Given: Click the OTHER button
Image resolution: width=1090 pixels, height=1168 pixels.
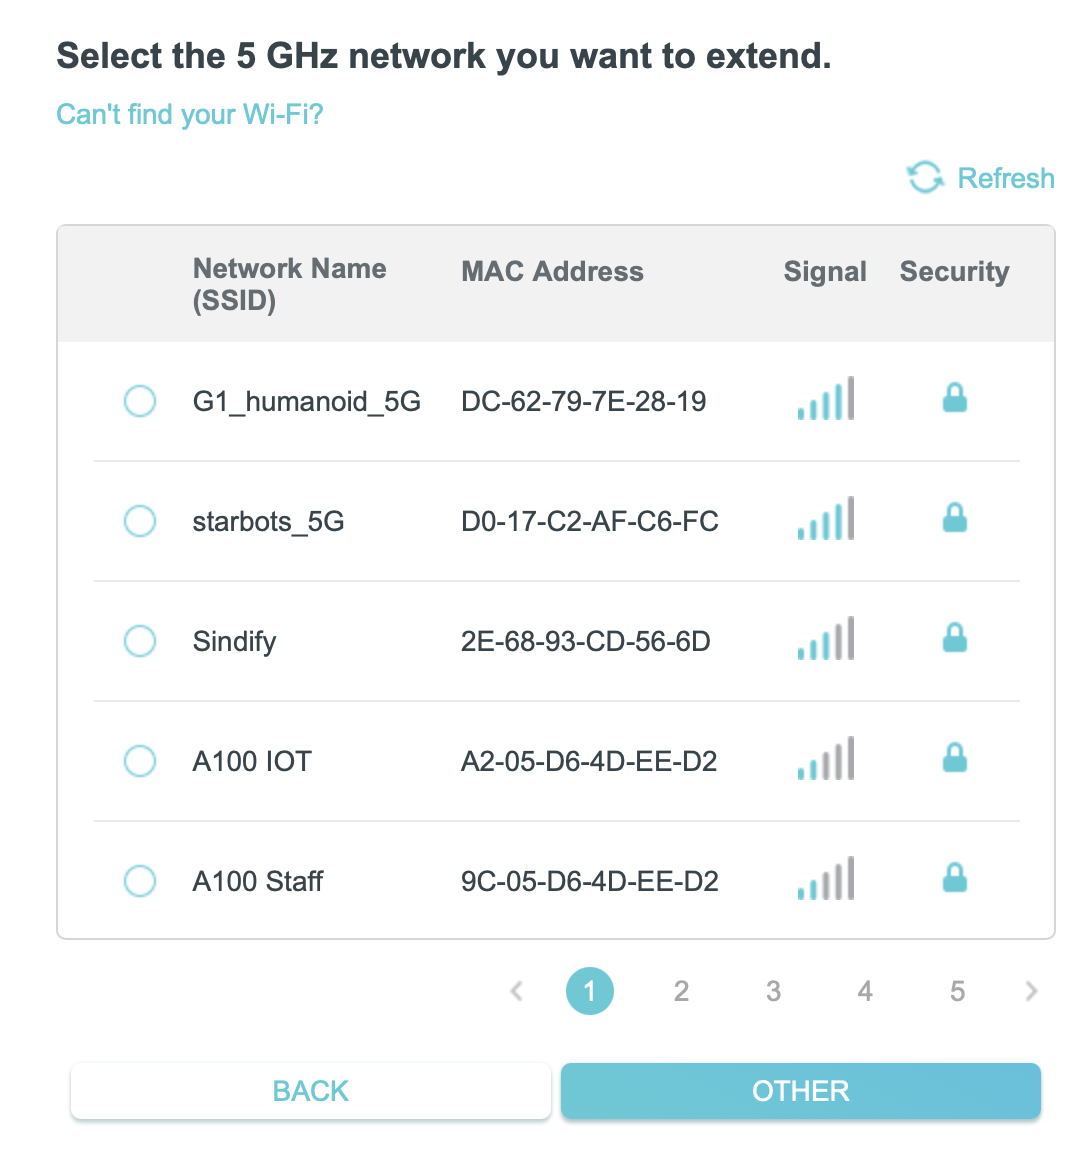Looking at the screenshot, I should tap(800, 1091).
